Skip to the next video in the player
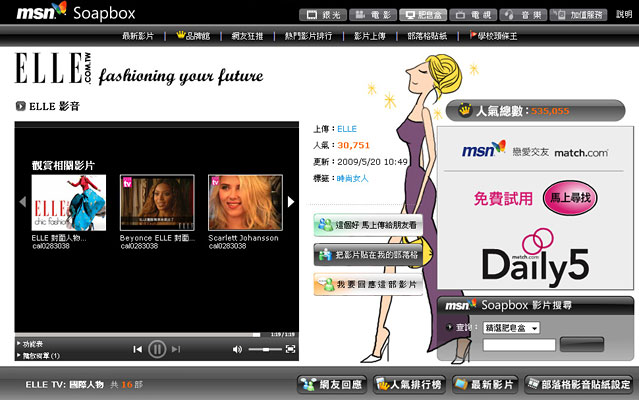This screenshot has width=639, height=400. (176, 349)
